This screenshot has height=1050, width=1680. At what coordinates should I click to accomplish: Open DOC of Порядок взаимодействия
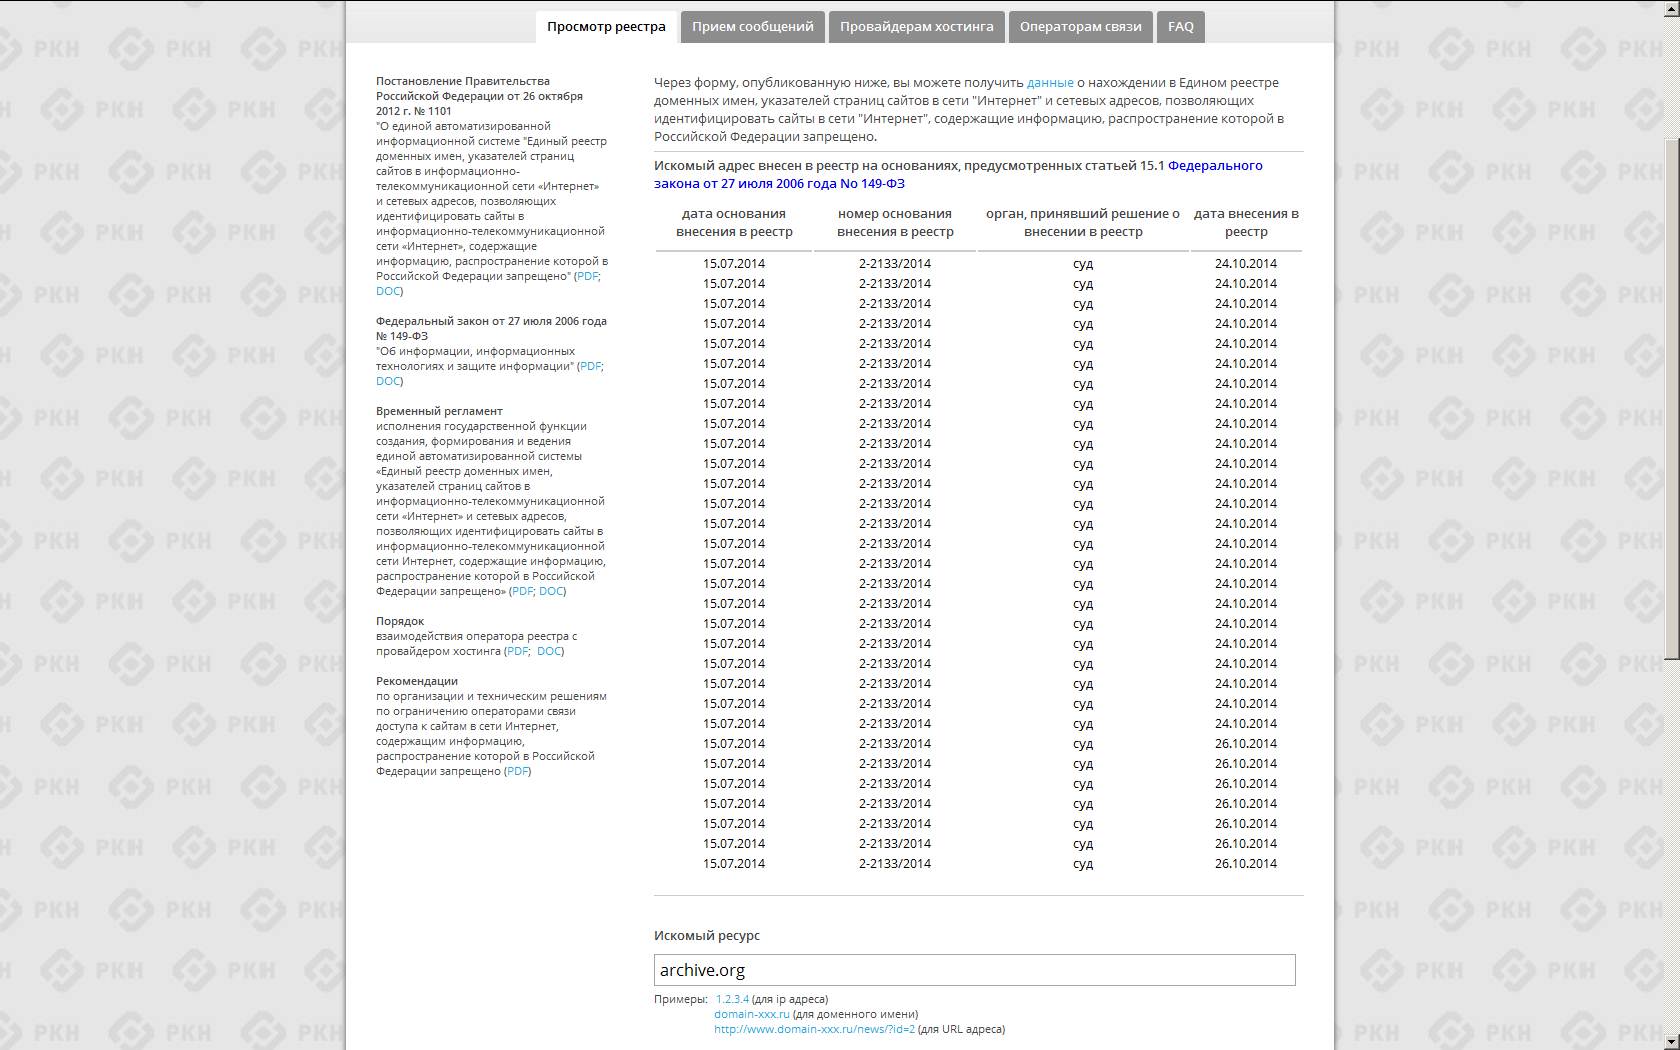pos(549,651)
